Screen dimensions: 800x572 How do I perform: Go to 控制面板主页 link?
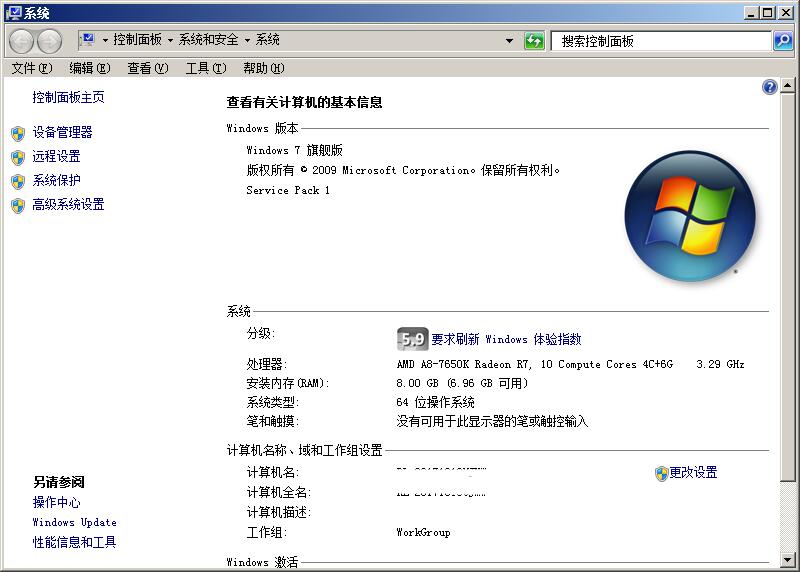click(x=68, y=97)
